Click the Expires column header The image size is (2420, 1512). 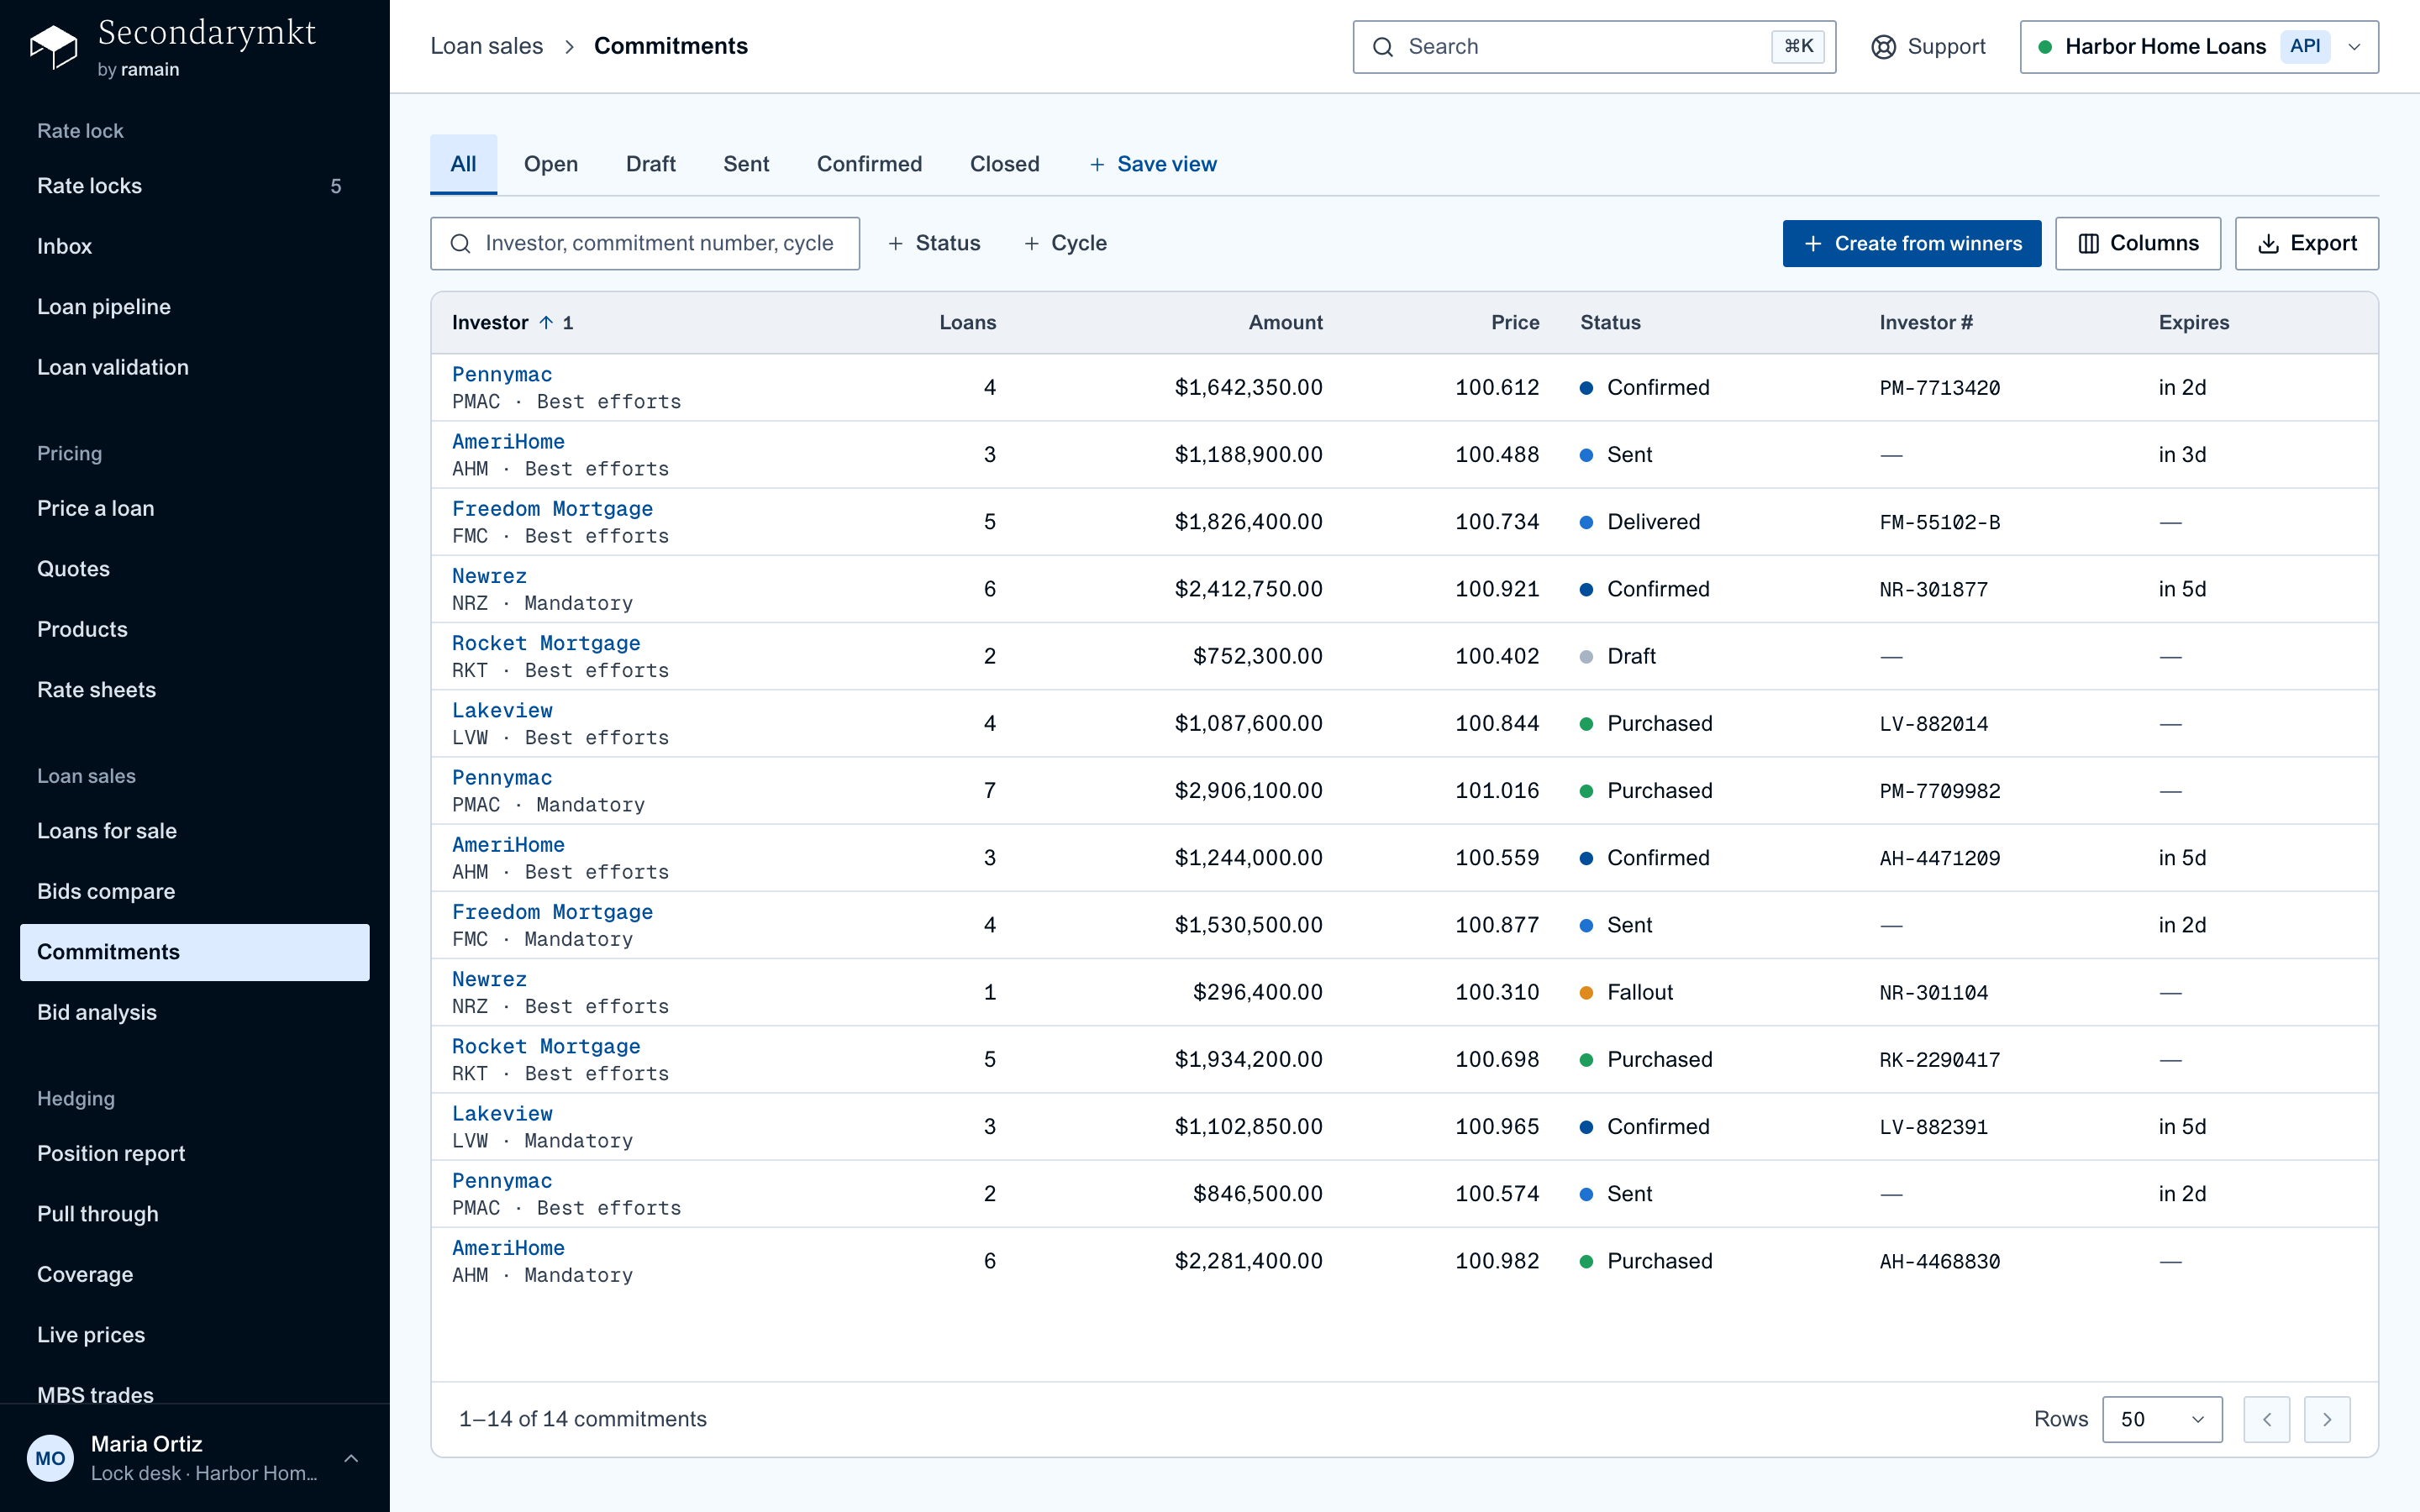[x=2193, y=322]
